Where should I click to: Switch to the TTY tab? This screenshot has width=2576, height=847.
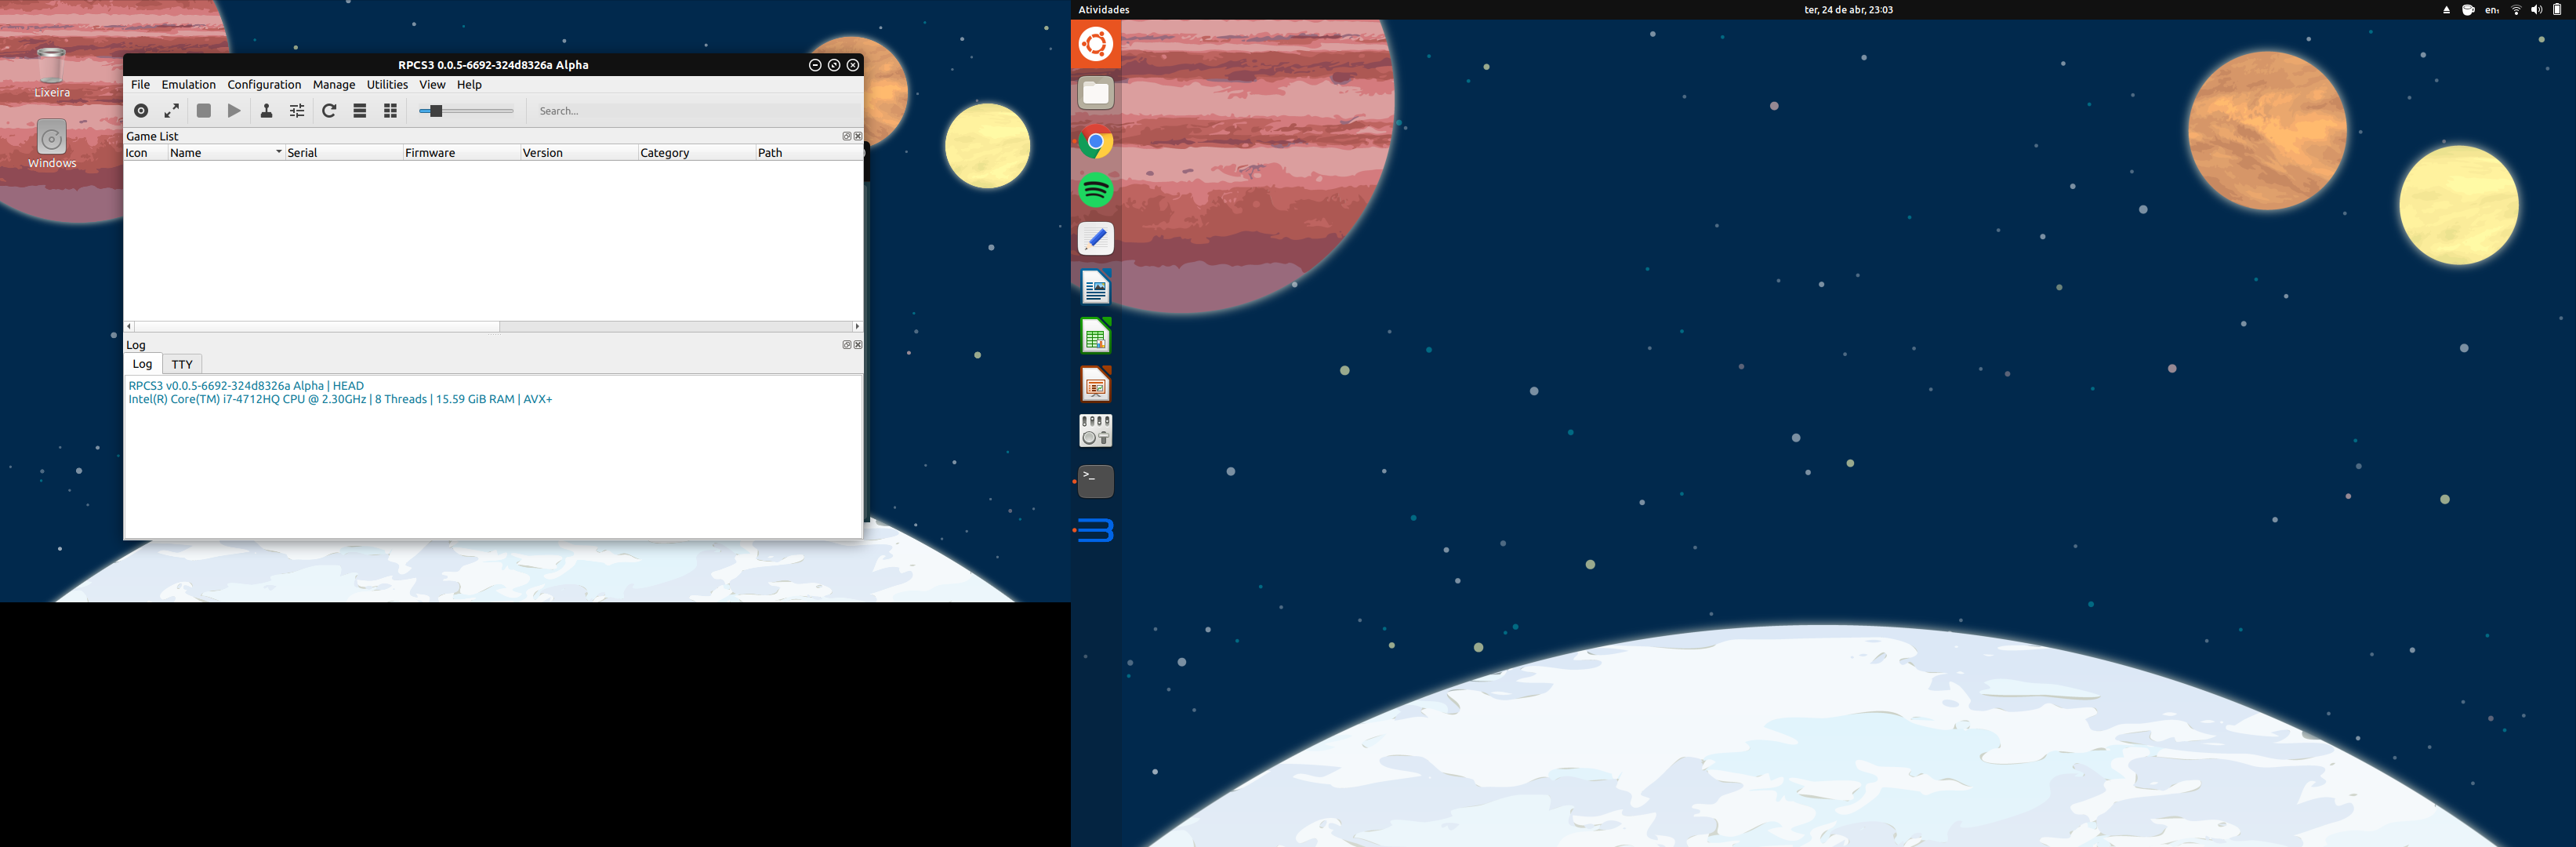pyautogui.click(x=182, y=364)
